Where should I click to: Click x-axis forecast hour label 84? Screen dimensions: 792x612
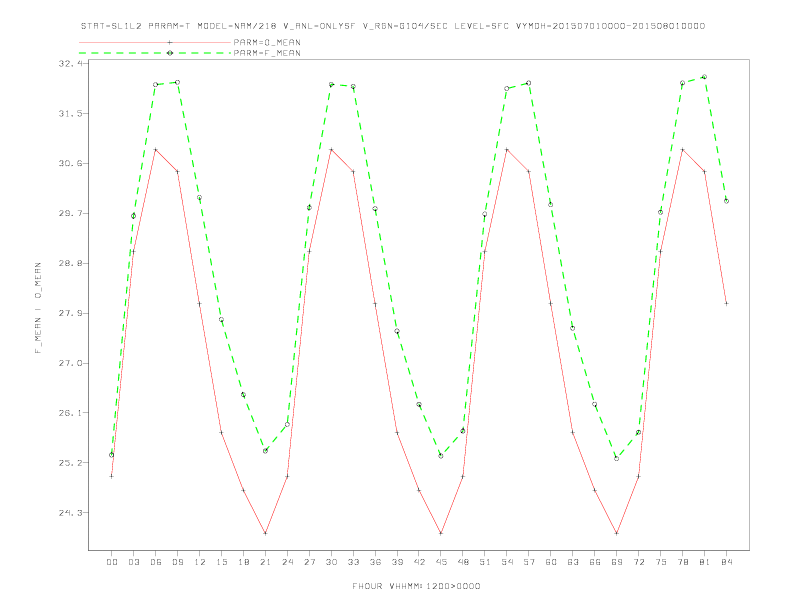(727, 562)
